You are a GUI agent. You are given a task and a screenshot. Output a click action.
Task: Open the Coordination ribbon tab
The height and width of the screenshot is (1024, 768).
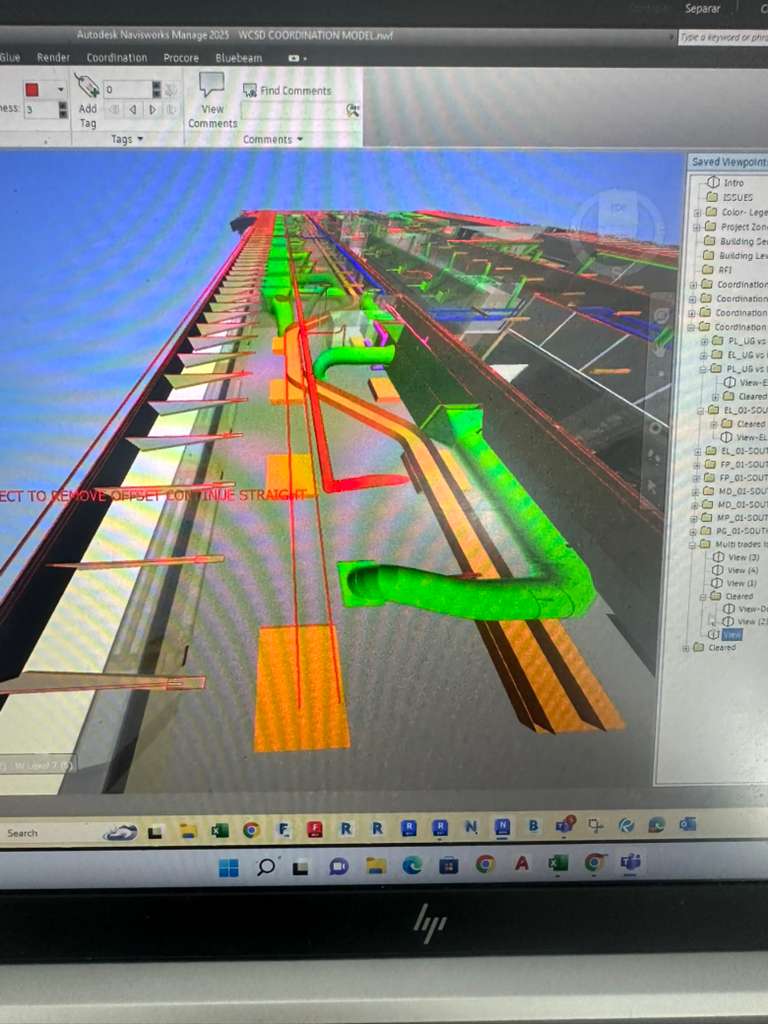116,58
